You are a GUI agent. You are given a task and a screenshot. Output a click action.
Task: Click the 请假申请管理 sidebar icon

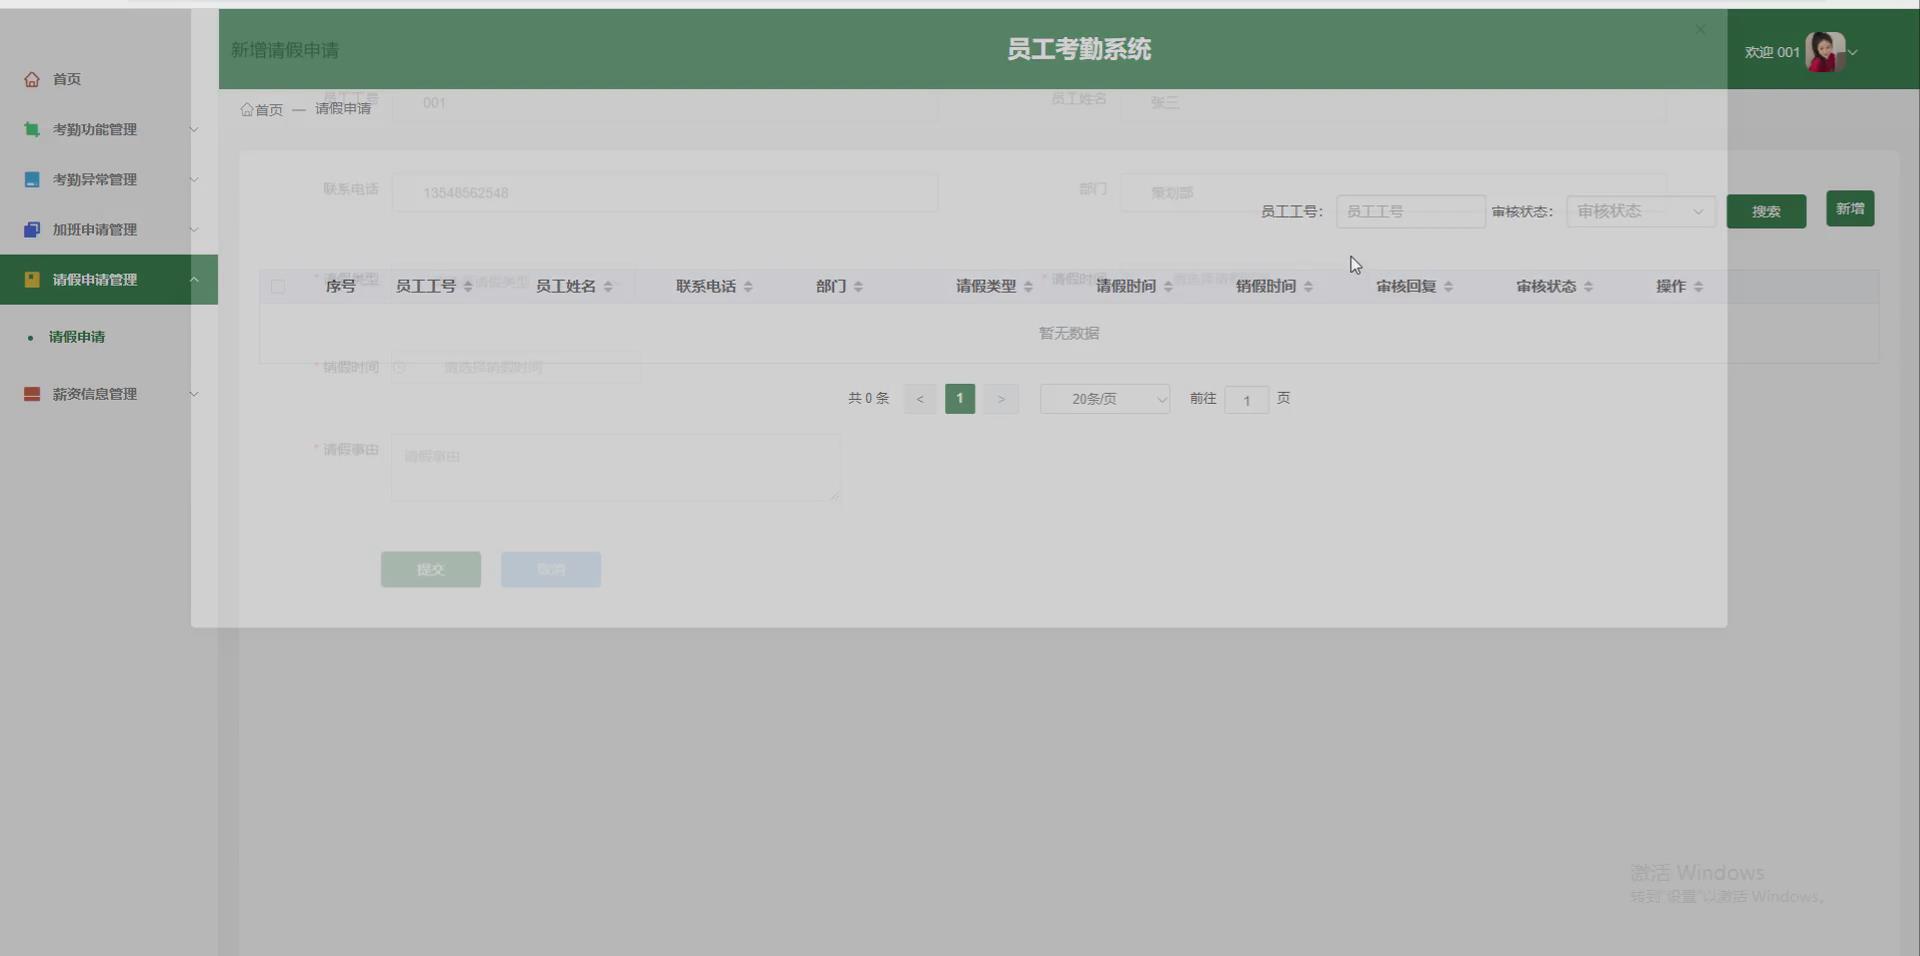pos(32,279)
